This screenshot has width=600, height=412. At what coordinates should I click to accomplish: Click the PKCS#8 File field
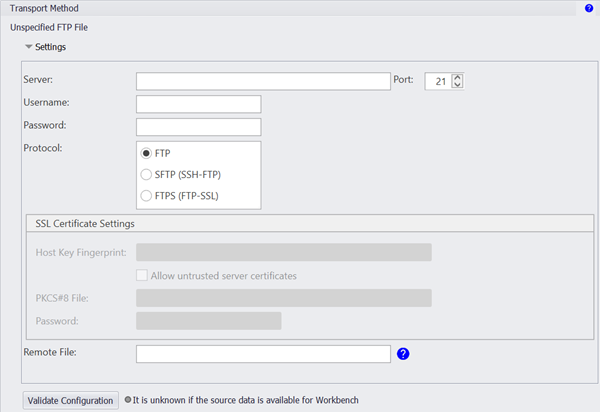(x=284, y=298)
